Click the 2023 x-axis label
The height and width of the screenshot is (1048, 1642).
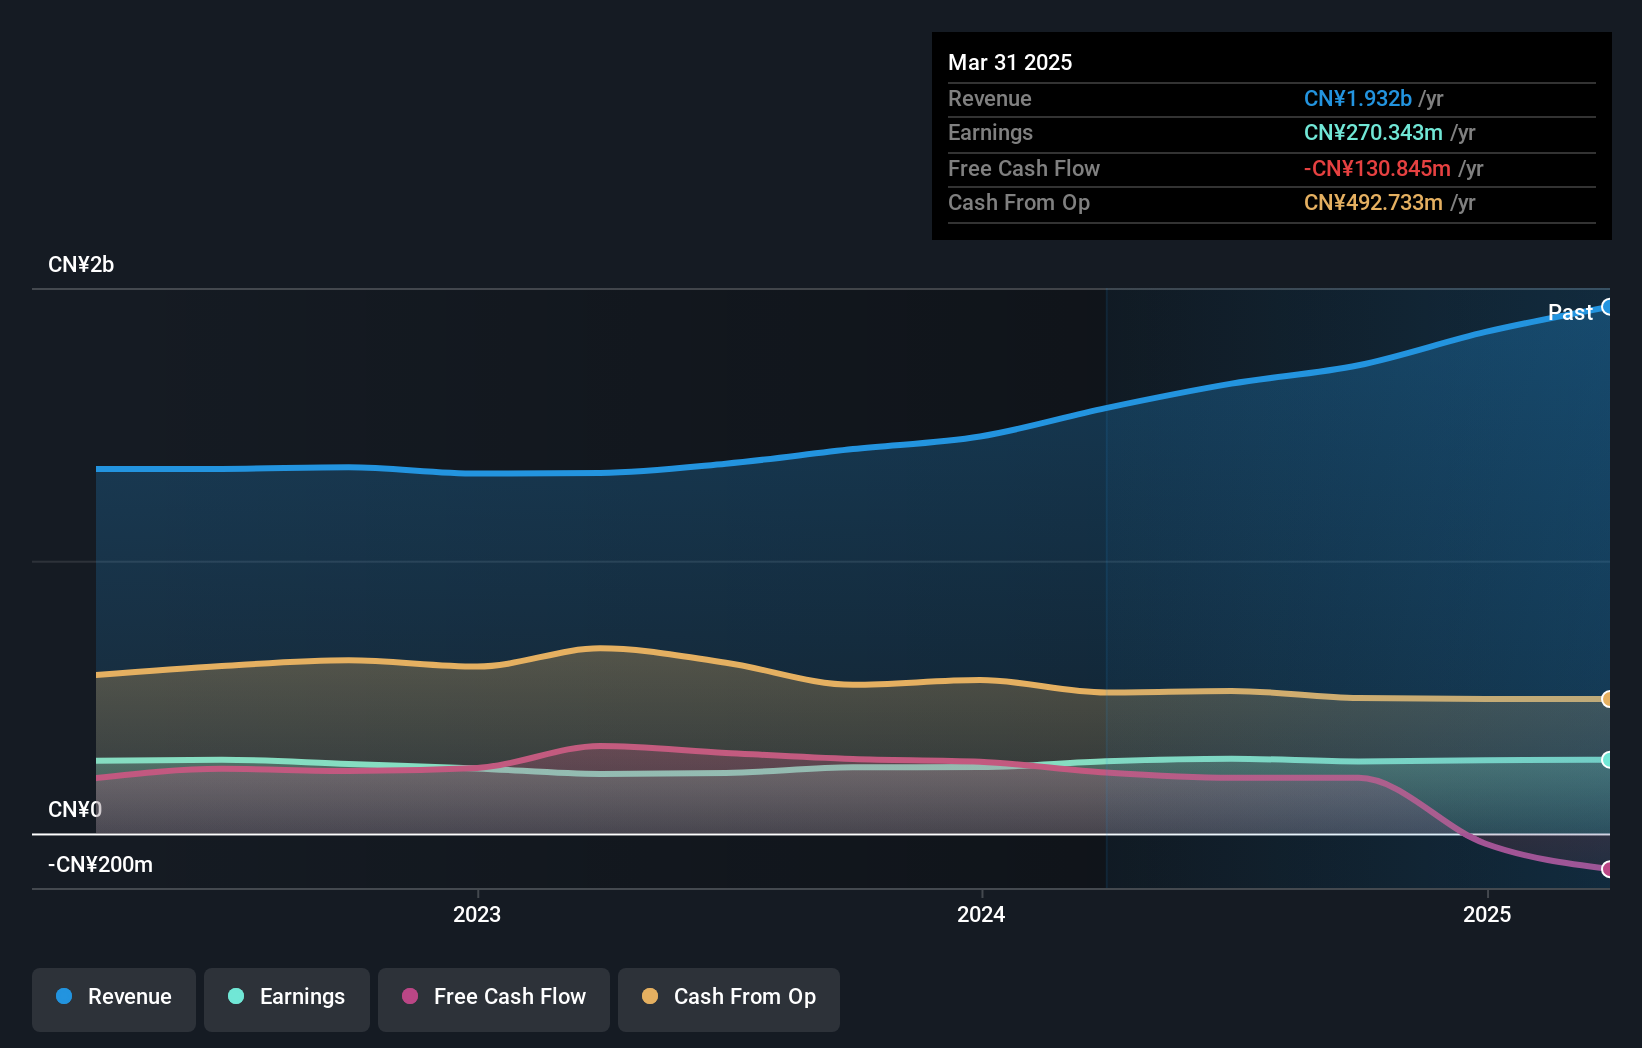pyautogui.click(x=477, y=914)
